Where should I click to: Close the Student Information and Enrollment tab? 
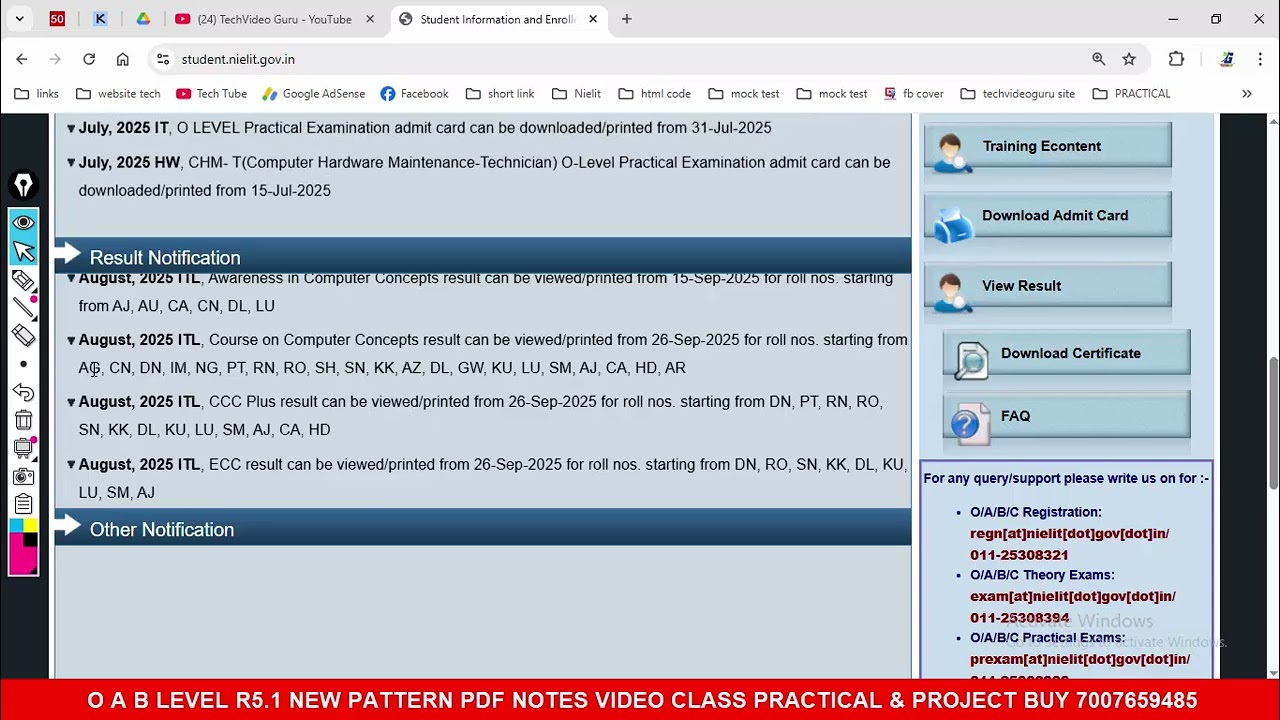point(592,19)
